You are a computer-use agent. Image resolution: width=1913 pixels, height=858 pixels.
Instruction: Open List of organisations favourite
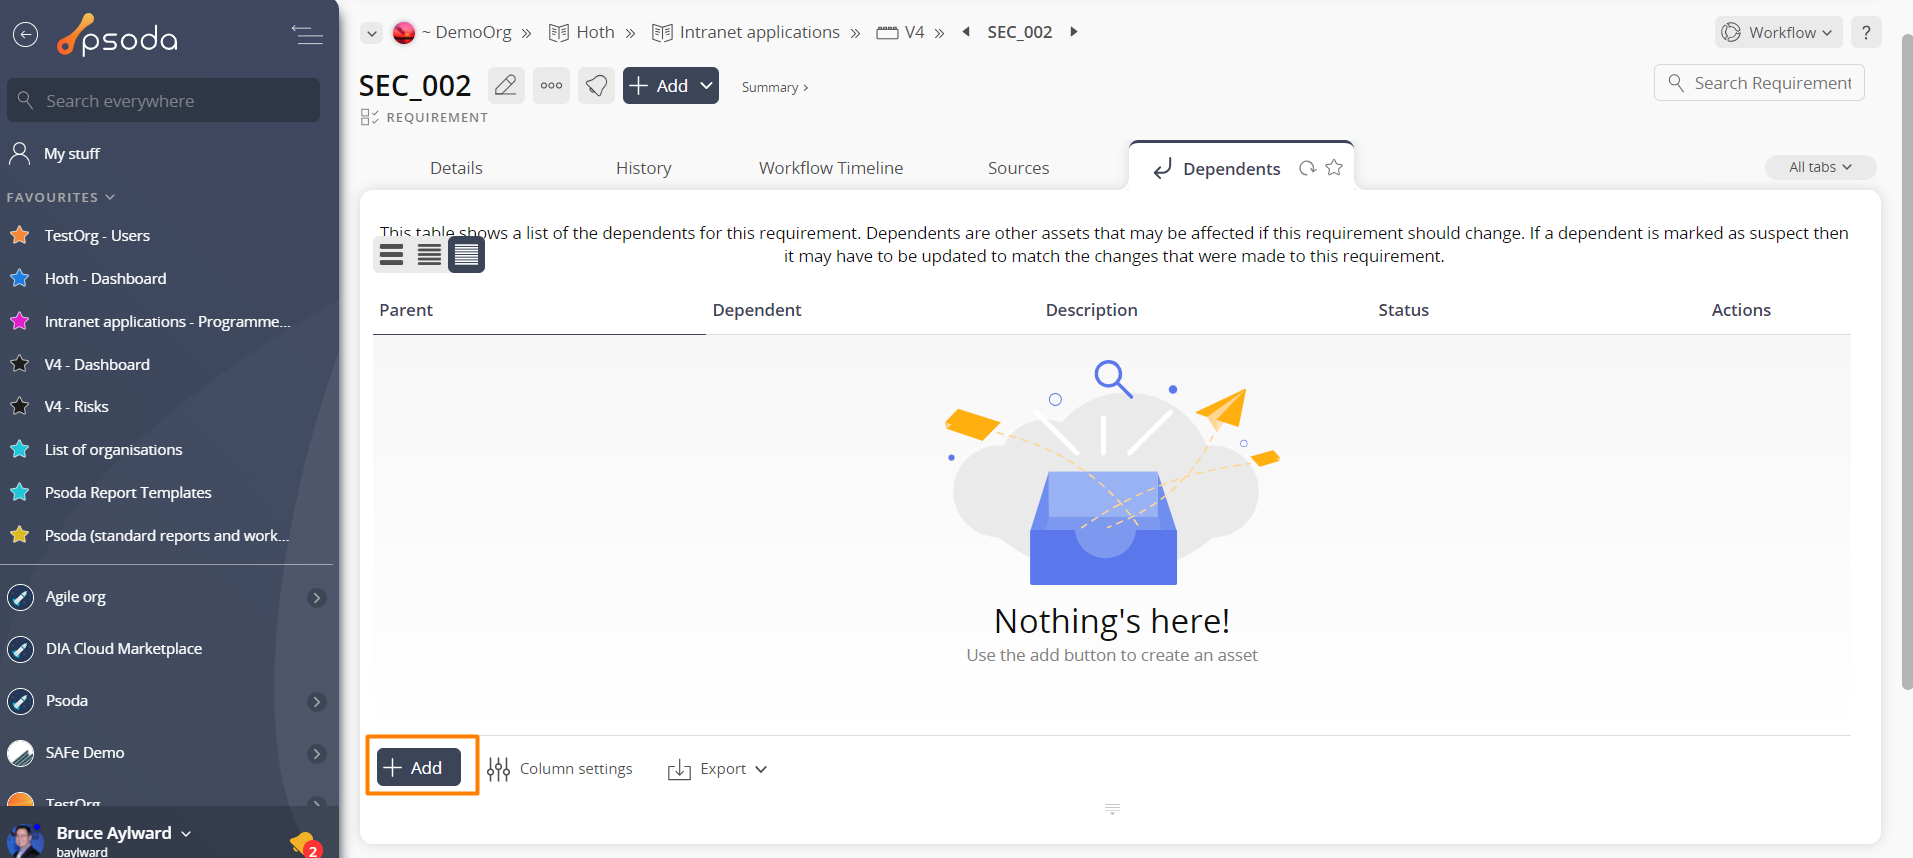tap(113, 449)
